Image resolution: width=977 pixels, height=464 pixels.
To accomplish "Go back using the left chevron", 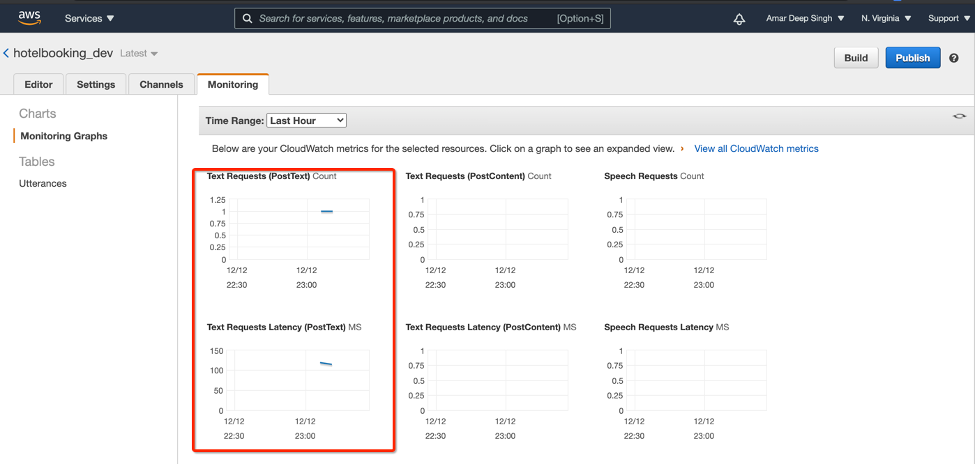I will pyautogui.click(x=6, y=53).
